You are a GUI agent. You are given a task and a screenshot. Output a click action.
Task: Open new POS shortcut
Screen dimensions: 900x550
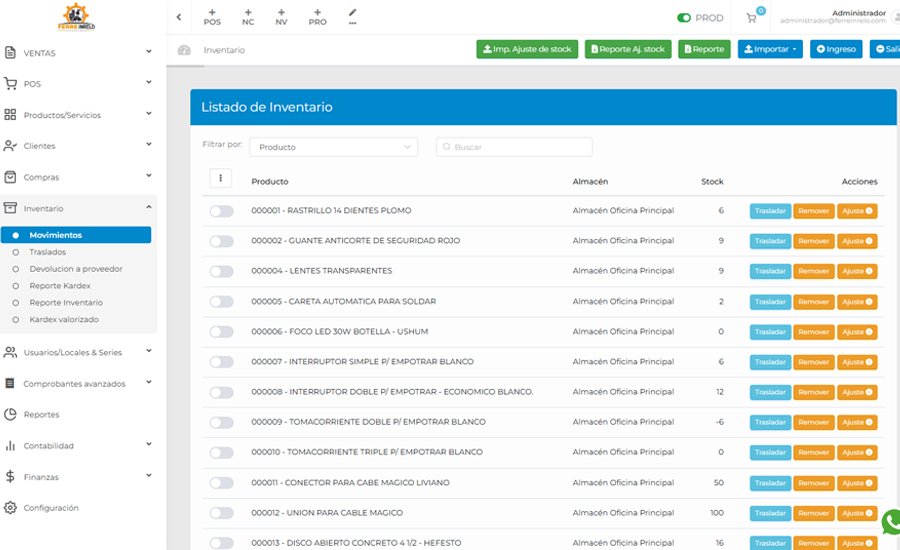(212, 17)
